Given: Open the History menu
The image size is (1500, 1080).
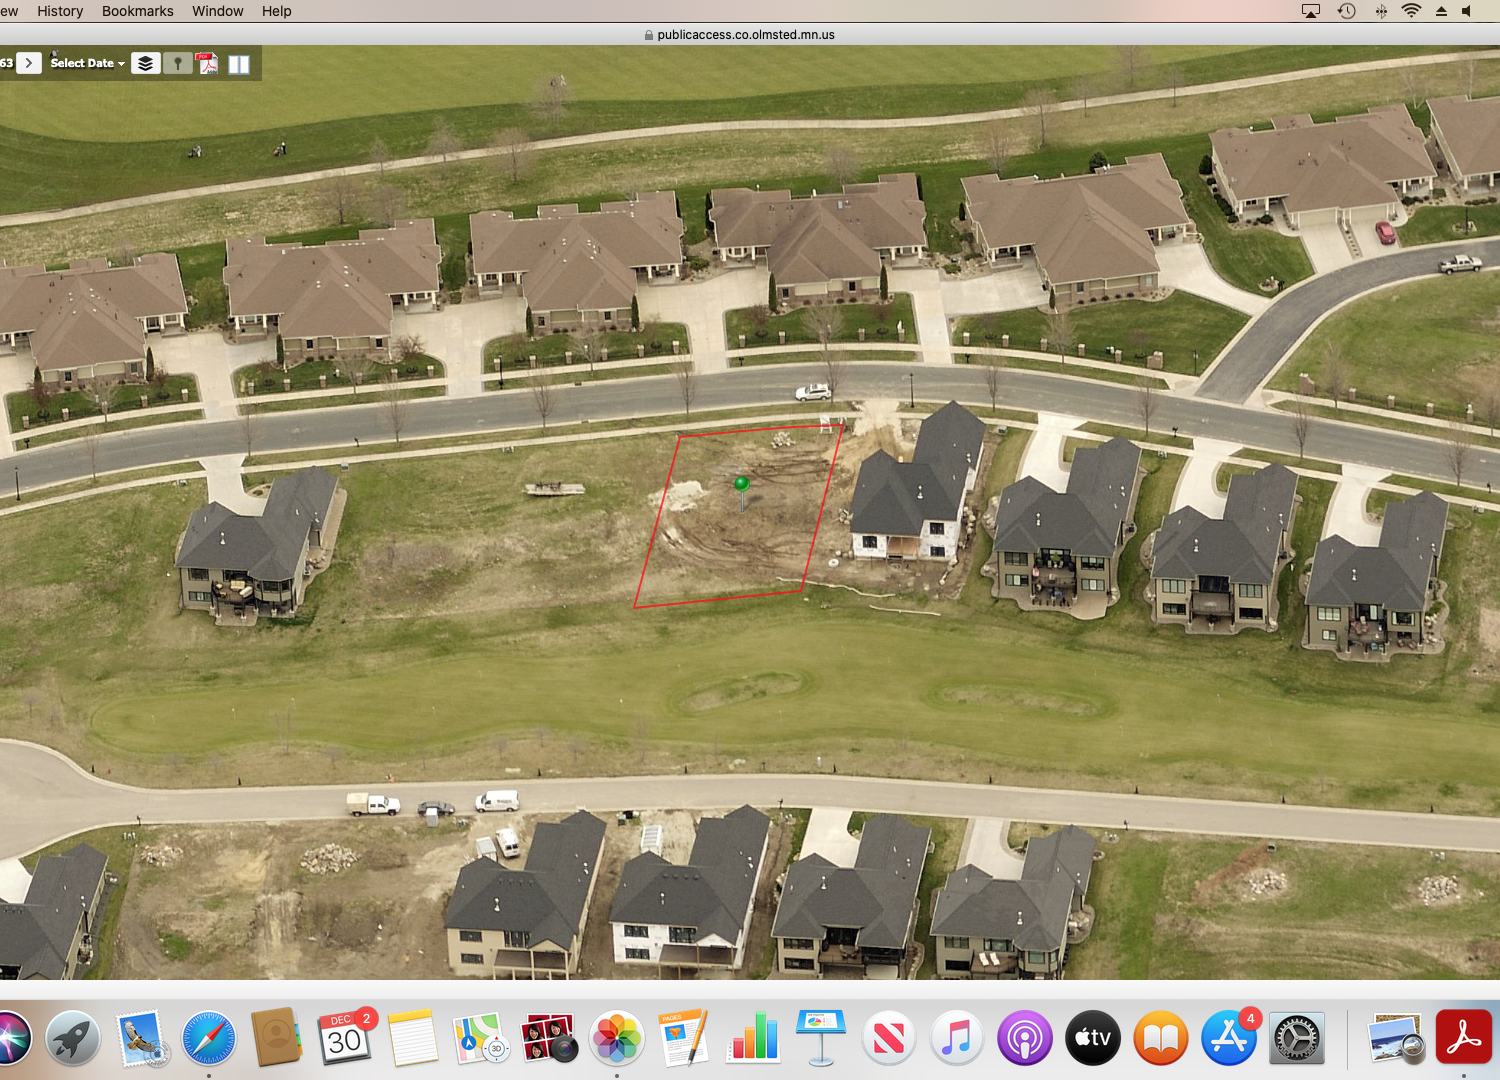Looking at the screenshot, I should click(x=60, y=11).
